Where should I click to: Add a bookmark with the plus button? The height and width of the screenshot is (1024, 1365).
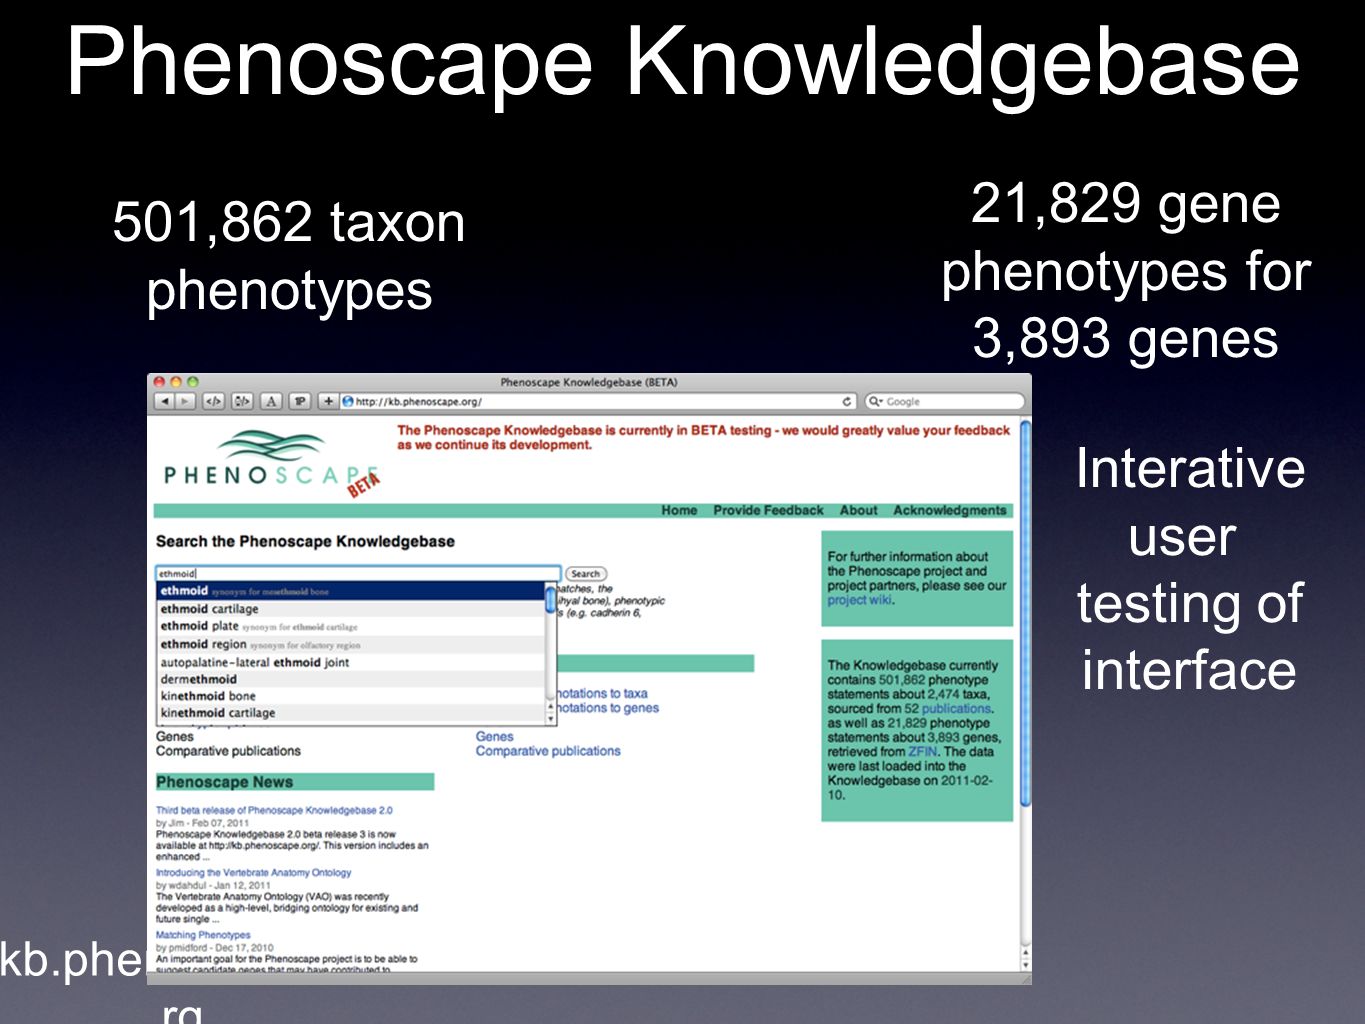click(x=328, y=401)
